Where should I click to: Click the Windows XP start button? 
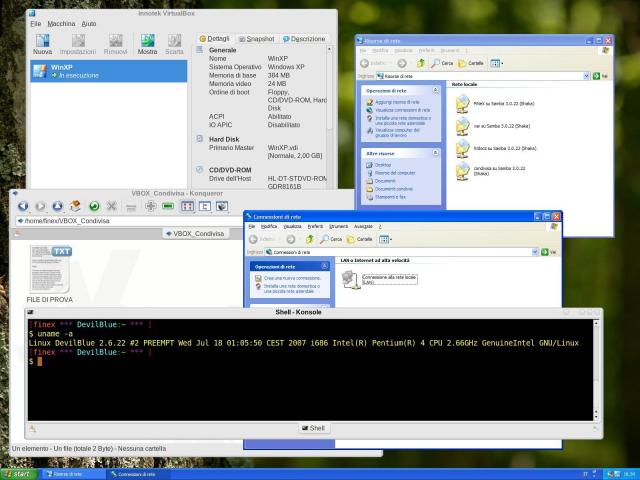point(19,474)
